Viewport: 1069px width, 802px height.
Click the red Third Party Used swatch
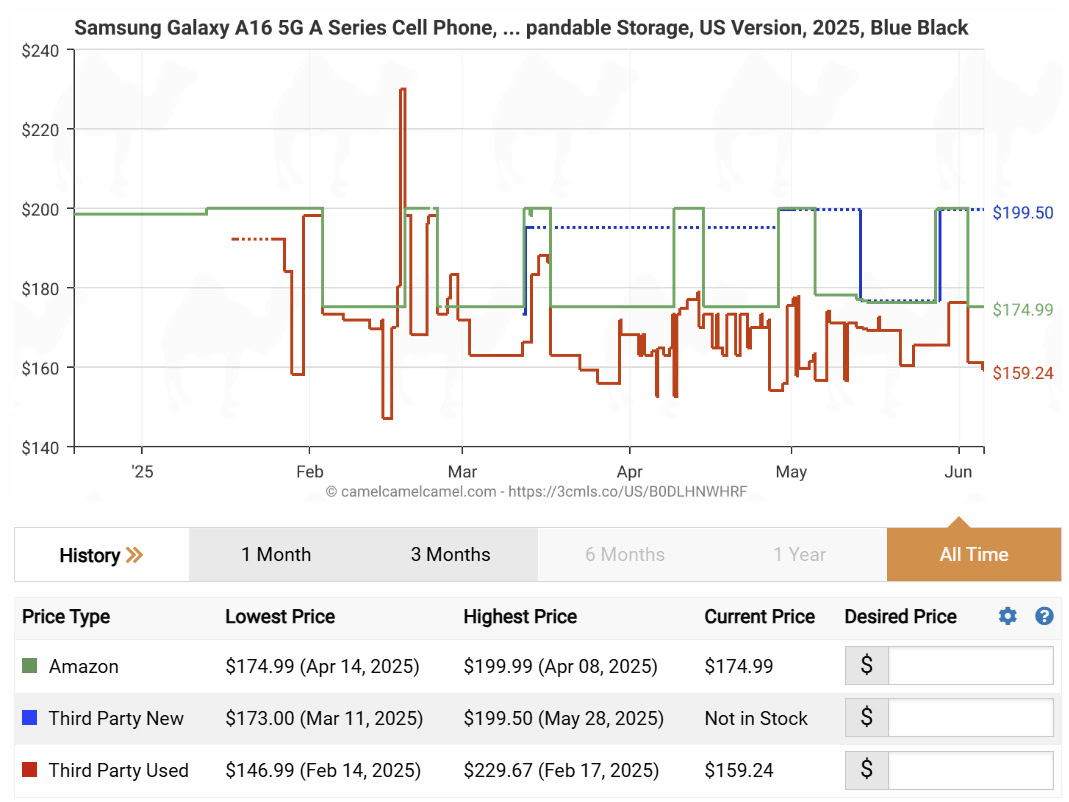click(x=30, y=770)
